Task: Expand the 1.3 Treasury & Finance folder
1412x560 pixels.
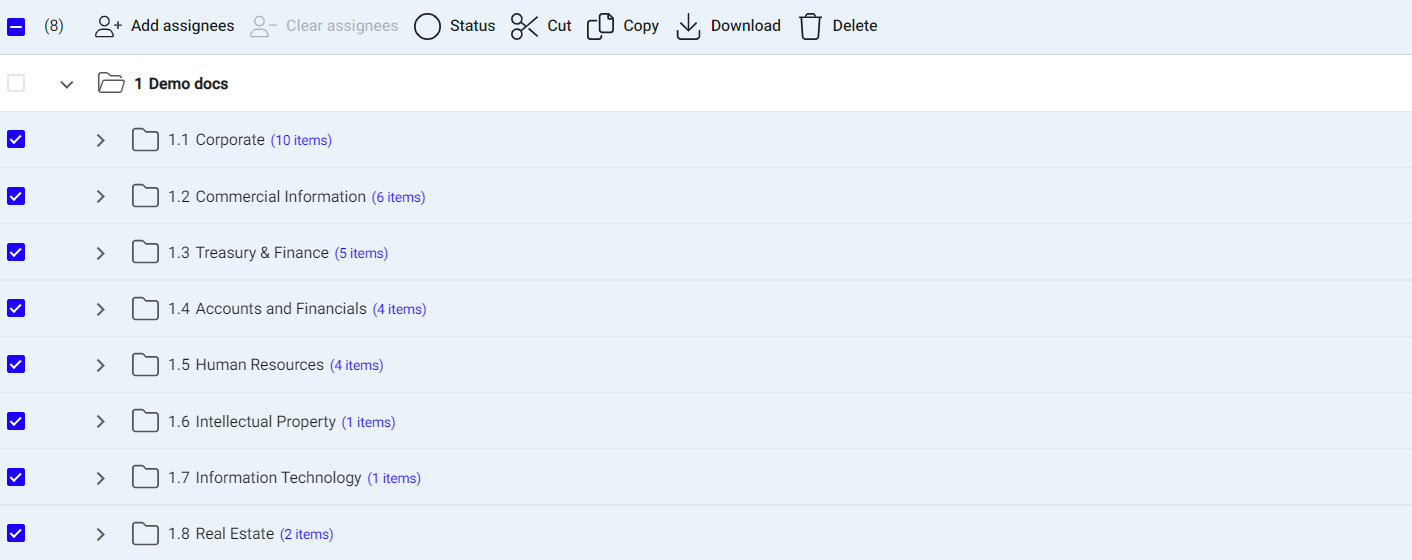Action: (x=100, y=253)
